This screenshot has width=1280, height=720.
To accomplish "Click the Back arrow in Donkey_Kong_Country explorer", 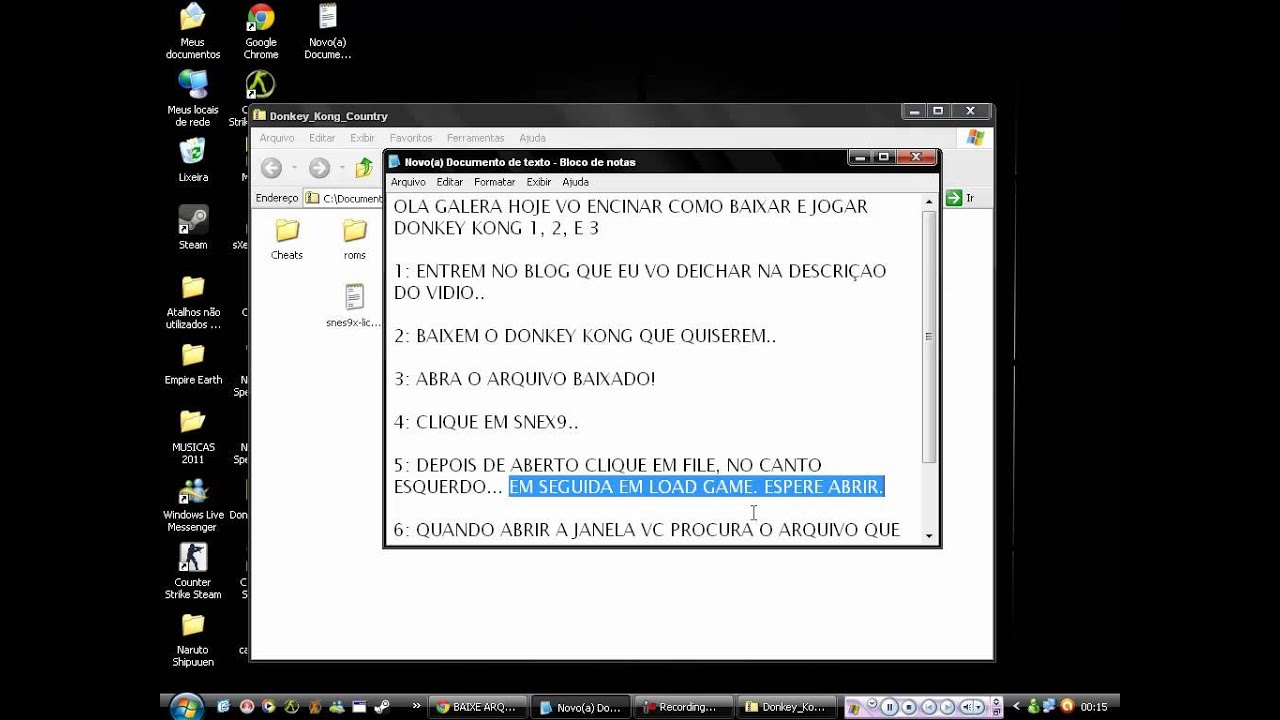I will pyautogui.click(x=271, y=168).
